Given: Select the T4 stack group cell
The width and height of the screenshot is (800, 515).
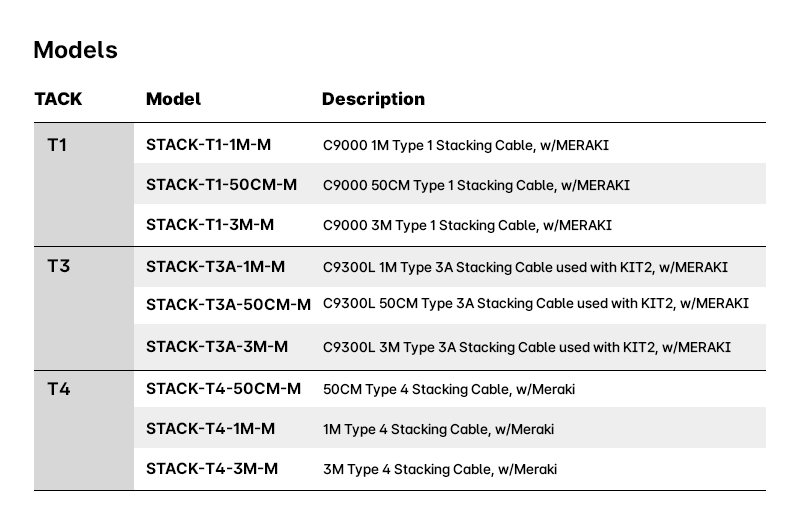Looking at the screenshot, I should [x=58, y=389].
